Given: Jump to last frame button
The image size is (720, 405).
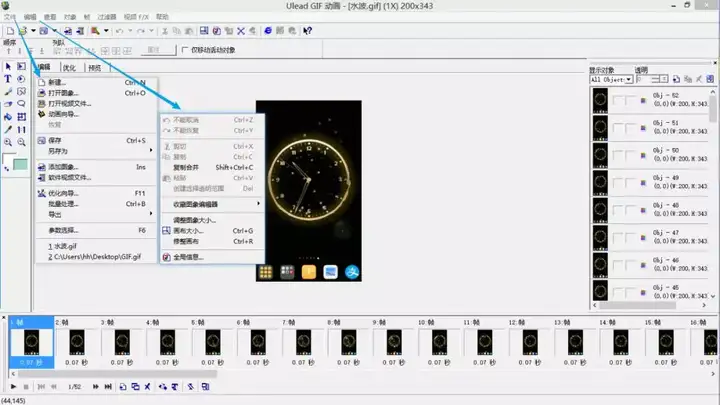Looking at the screenshot, I should pos(108,387).
